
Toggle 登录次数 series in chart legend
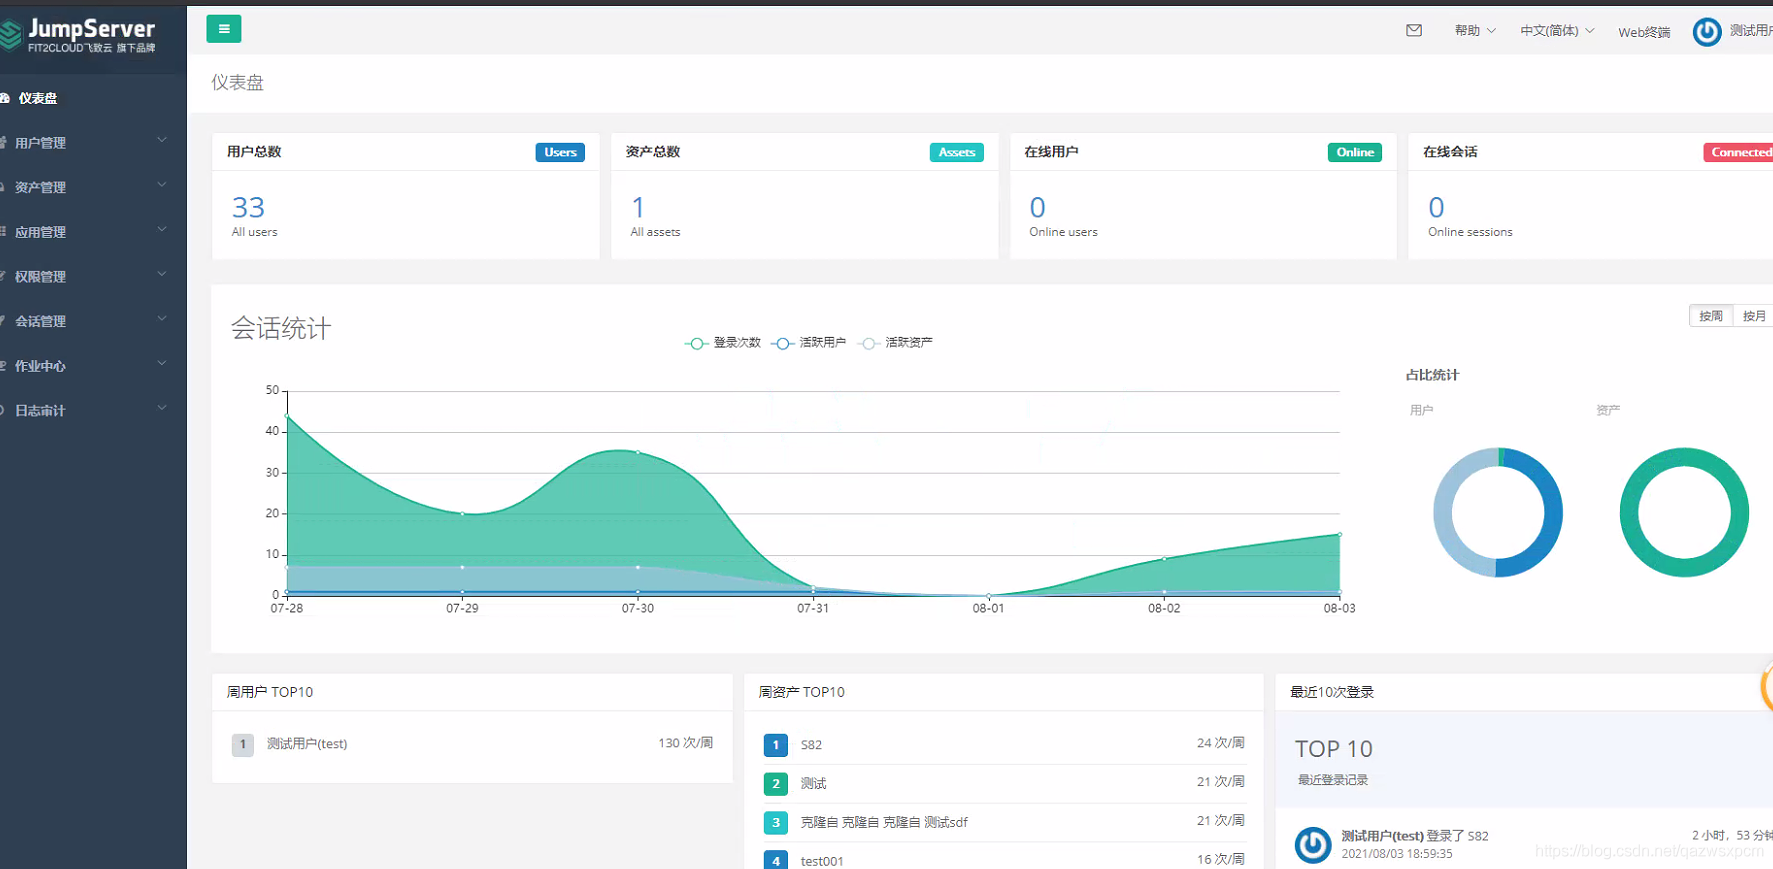tap(723, 343)
